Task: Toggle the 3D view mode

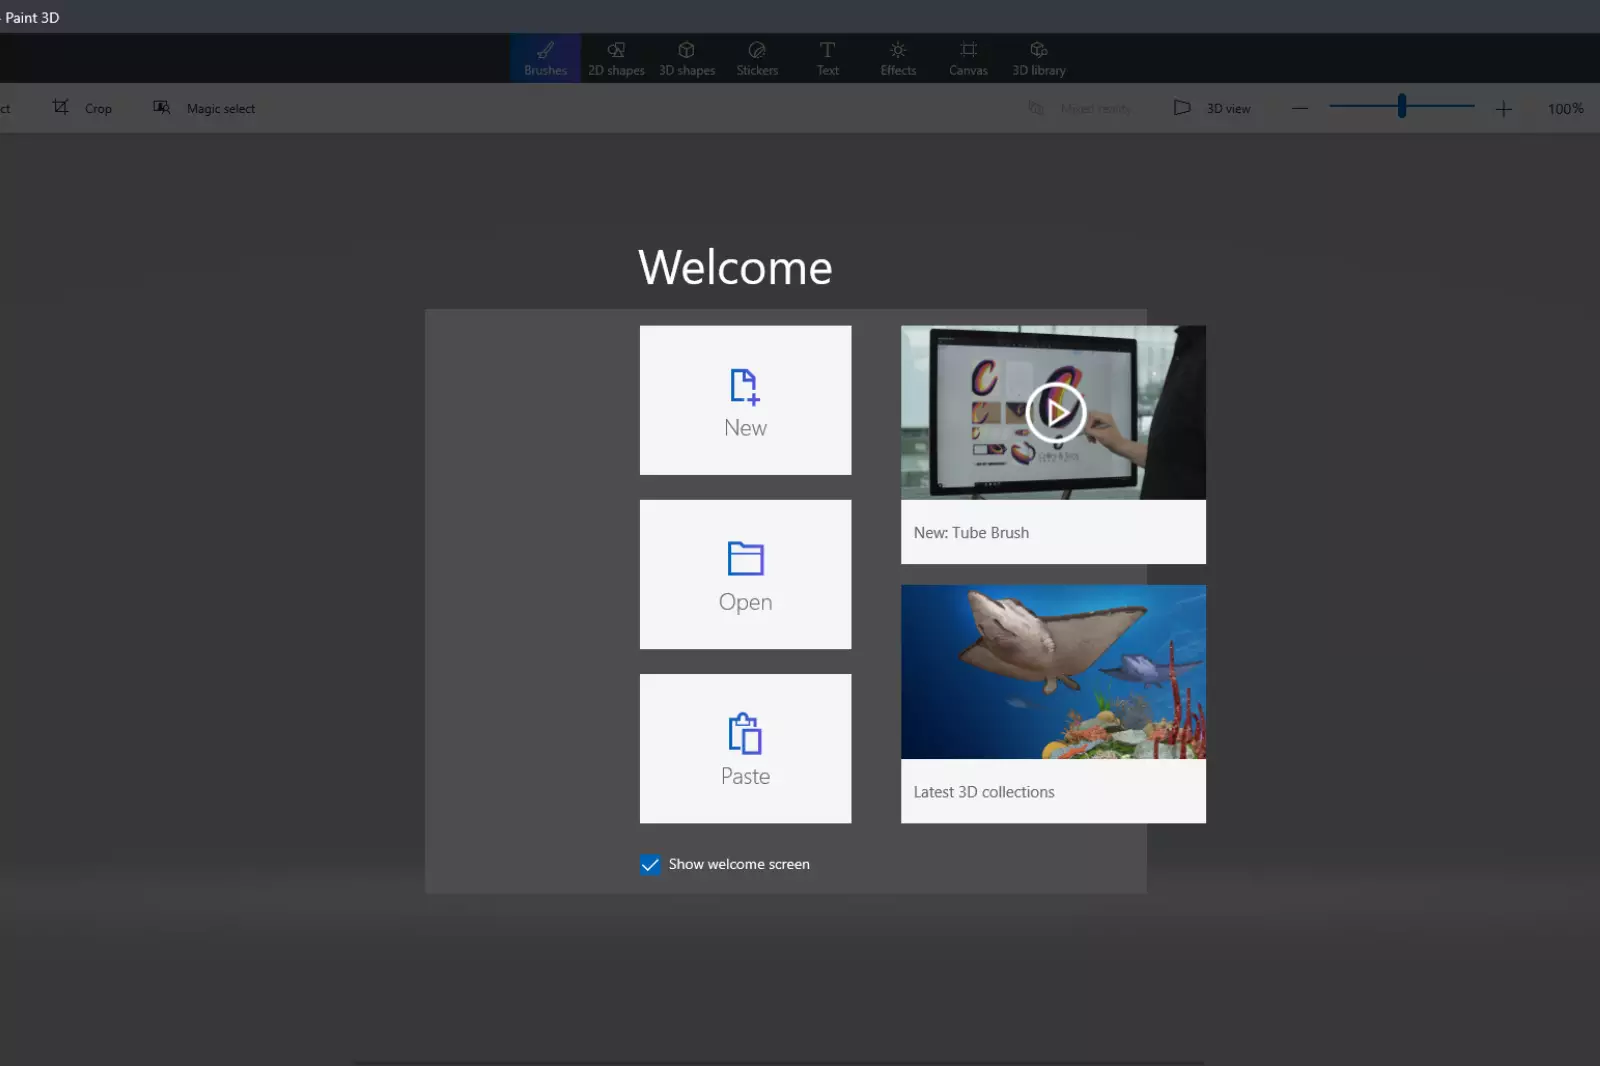Action: [1212, 108]
